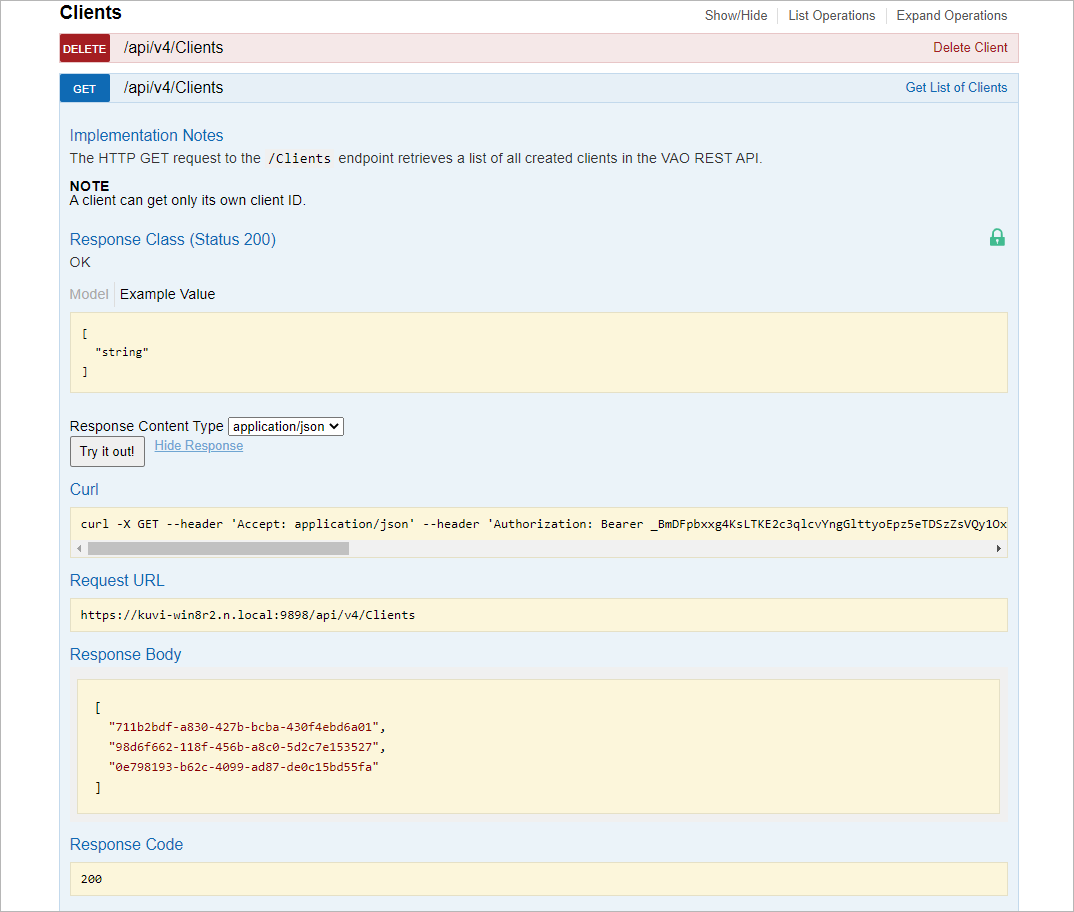Click the red DELETE method badge
The image size is (1074, 912).
click(85, 48)
